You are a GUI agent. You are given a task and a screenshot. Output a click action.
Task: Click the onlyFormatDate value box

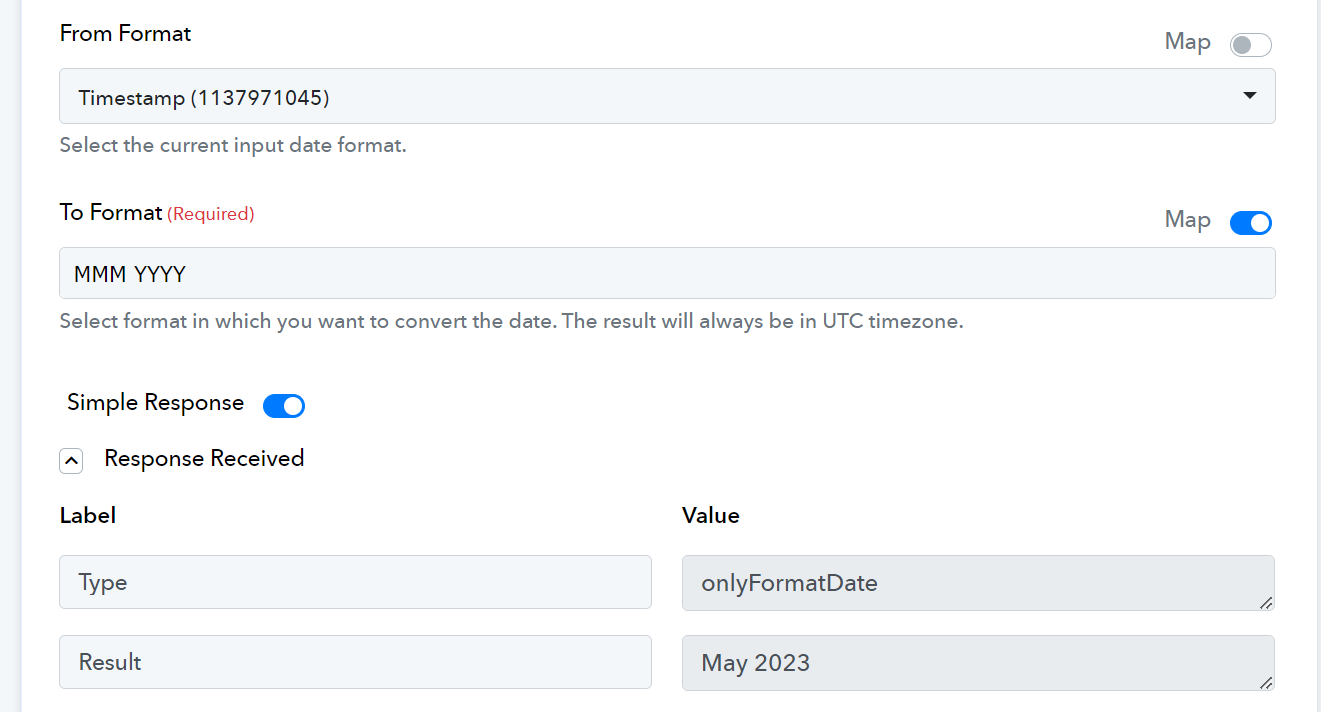click(x=978, y=583)
